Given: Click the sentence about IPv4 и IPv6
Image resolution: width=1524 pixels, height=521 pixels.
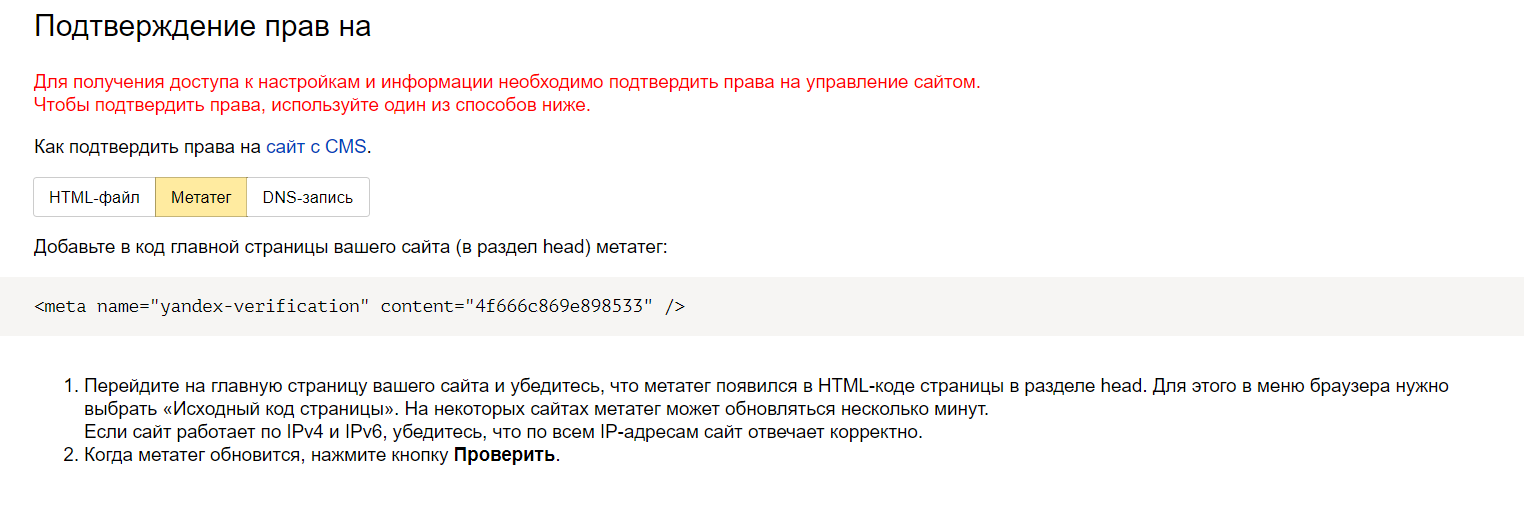Looking at the screenshot, I should click(503, 432).
